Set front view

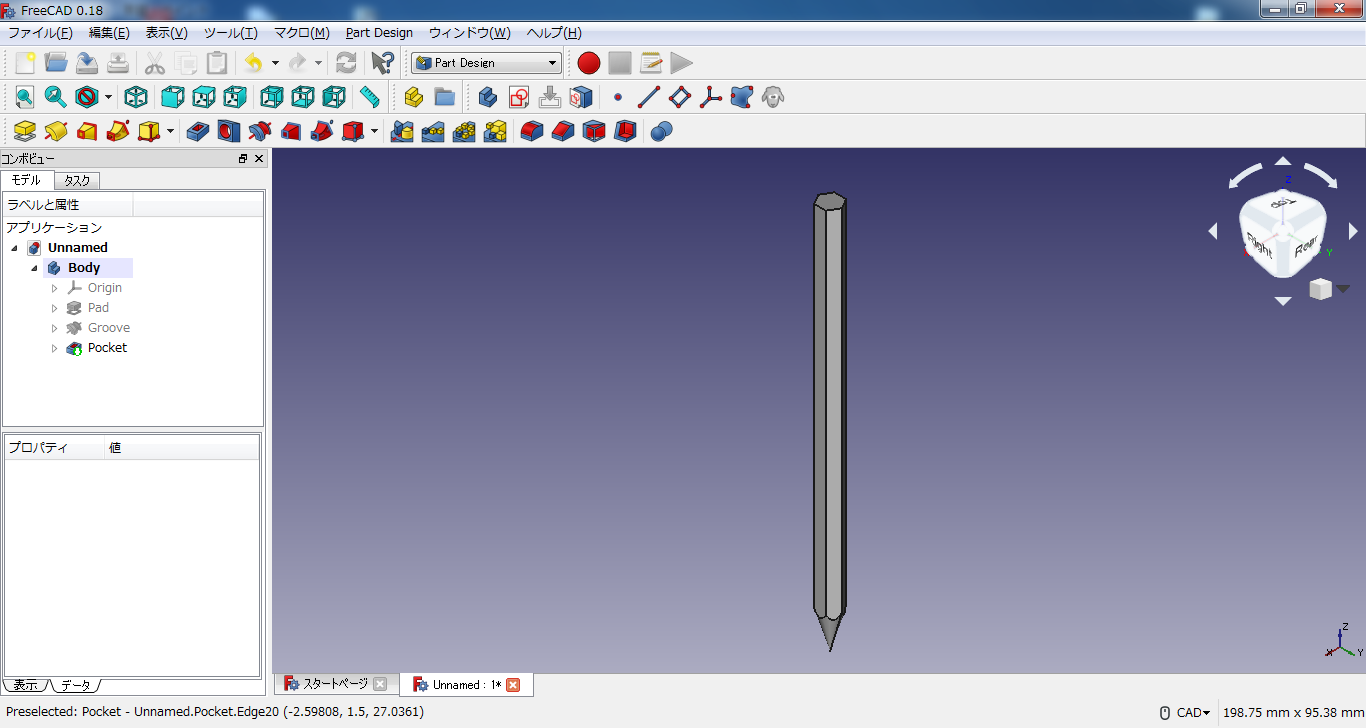click(x=173, y=97)
